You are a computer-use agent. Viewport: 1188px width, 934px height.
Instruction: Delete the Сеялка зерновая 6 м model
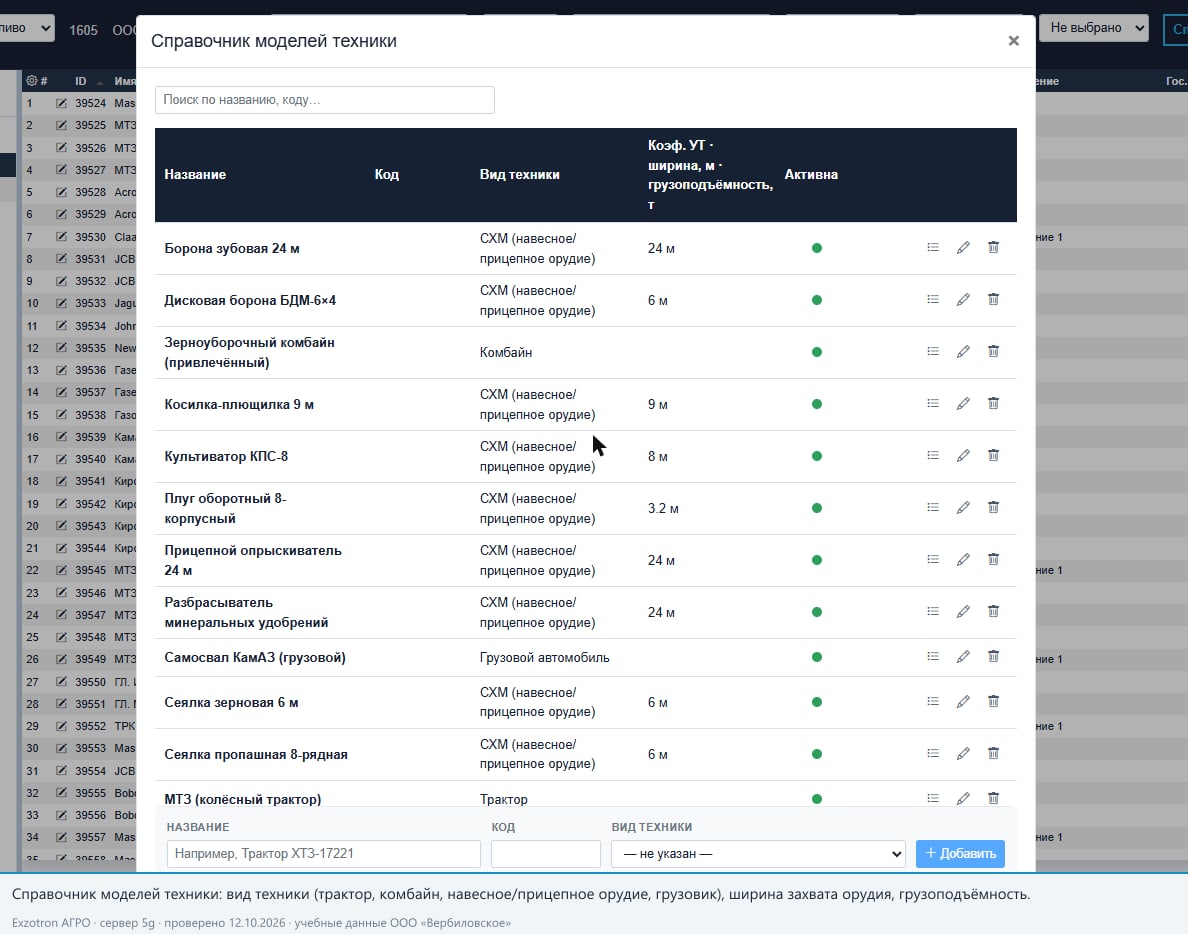[x=993, y=702]
